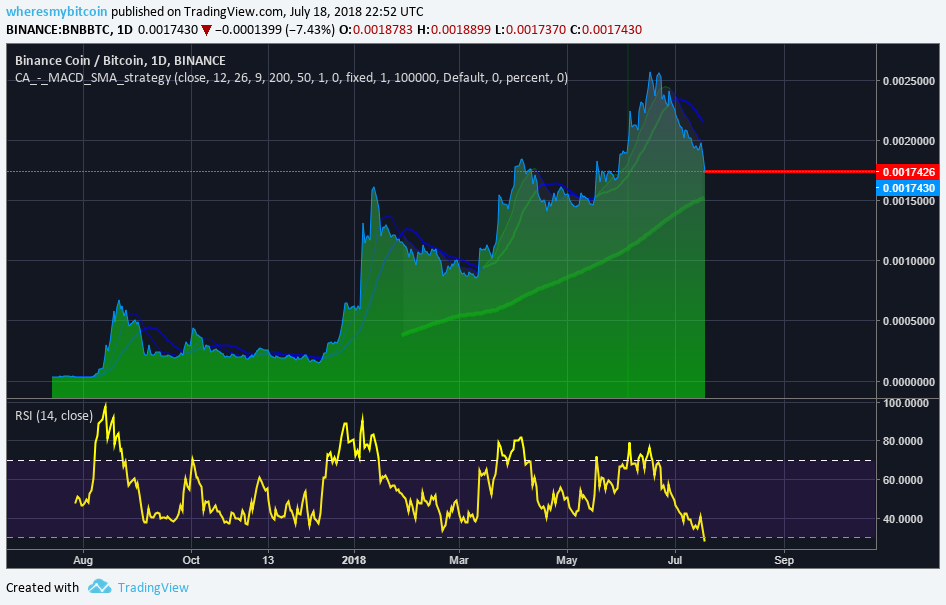Open the TradingView link at bottom
The height and width of the screenshot is (605, 946).
pyautogui.click(x=153, y=587)
